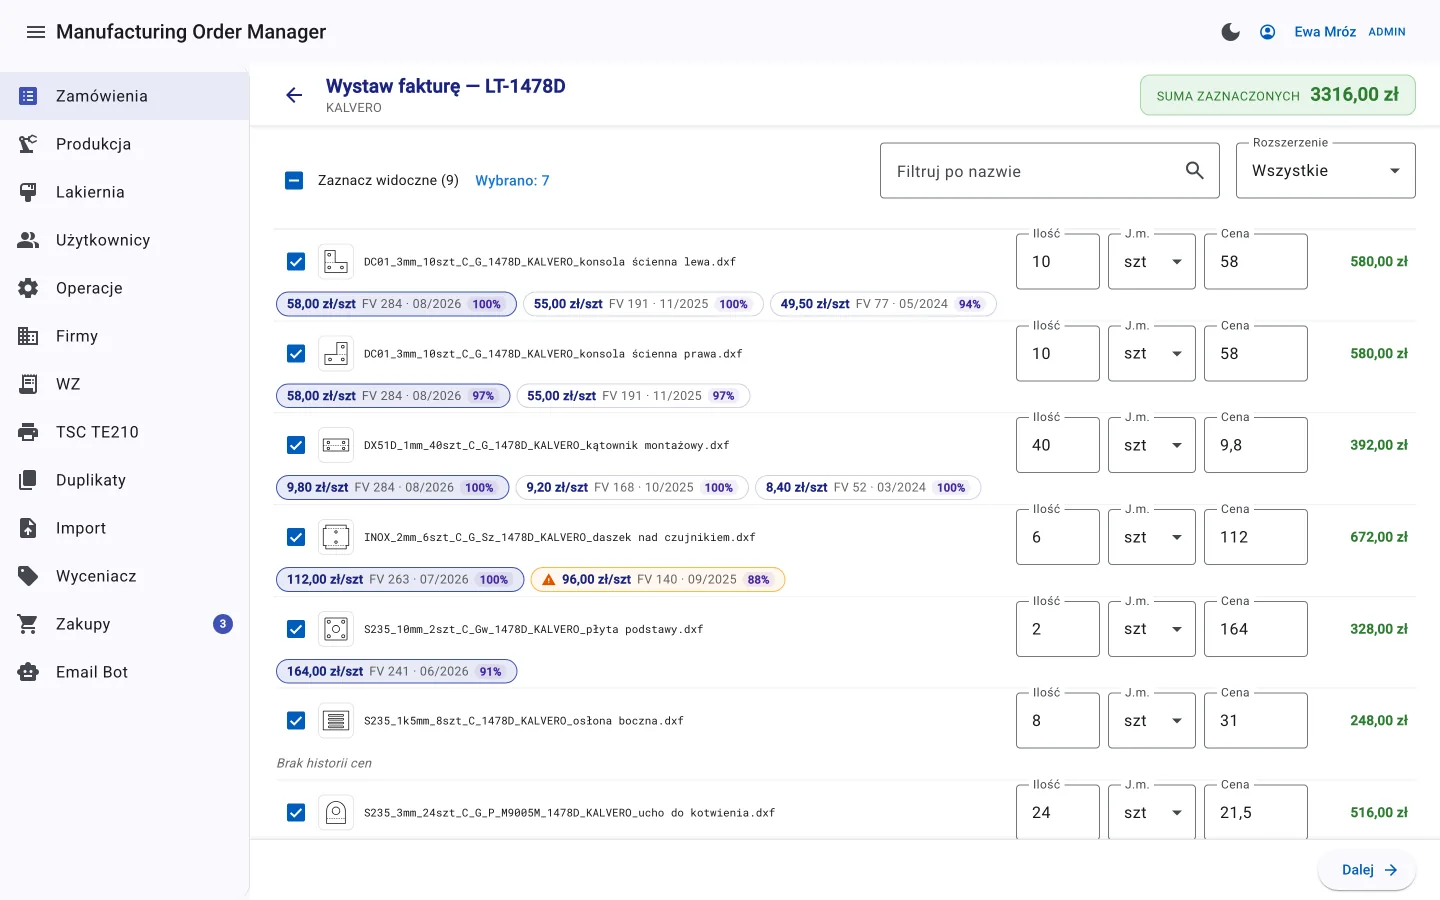Uncheck the kątownik montażowy row
1440x900 pixels.
coord(296,445)
